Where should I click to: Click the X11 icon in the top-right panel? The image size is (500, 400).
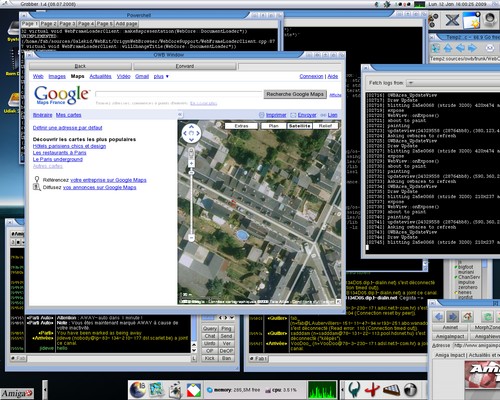pyautogui.click(x=452, y=20)
